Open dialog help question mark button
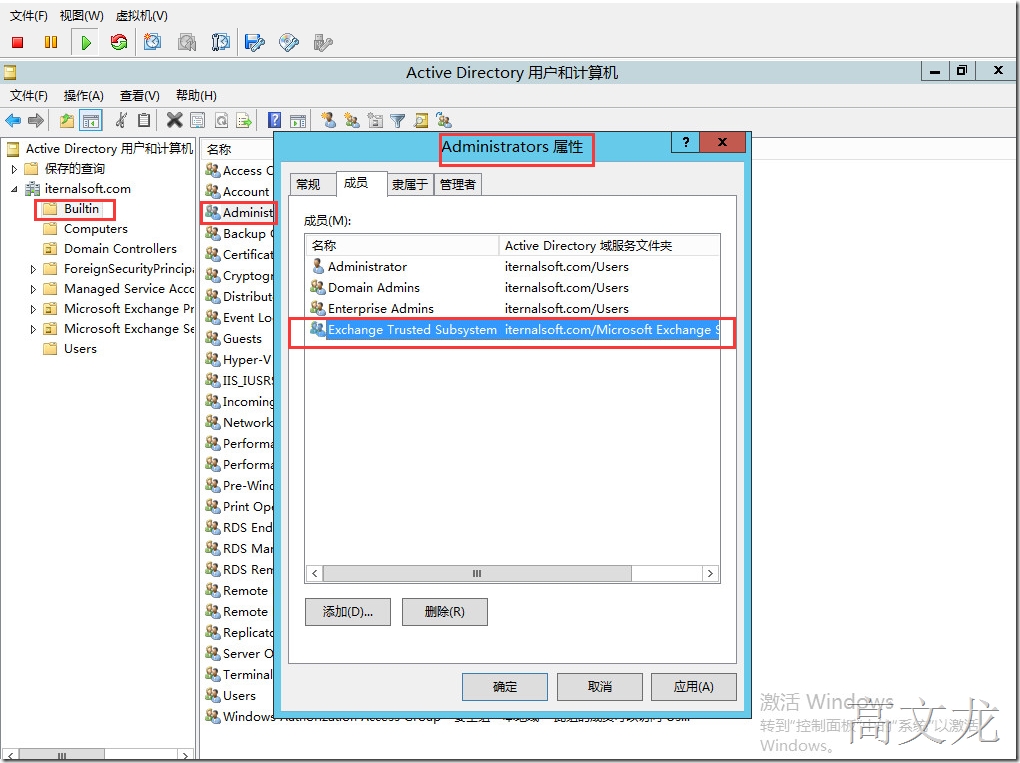 click(x=686, y=142)
